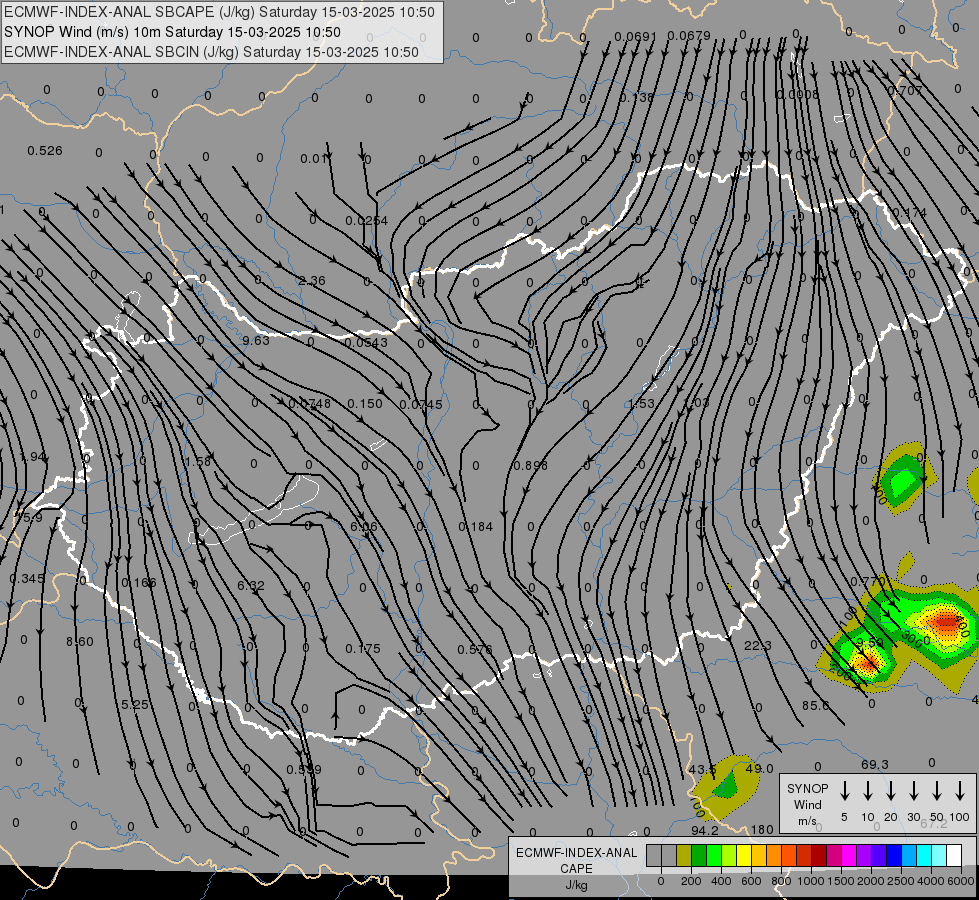The image size is (979, 900).
Task: Click the 1000 tick label on CAPE scale
Action: coord(810,881)
